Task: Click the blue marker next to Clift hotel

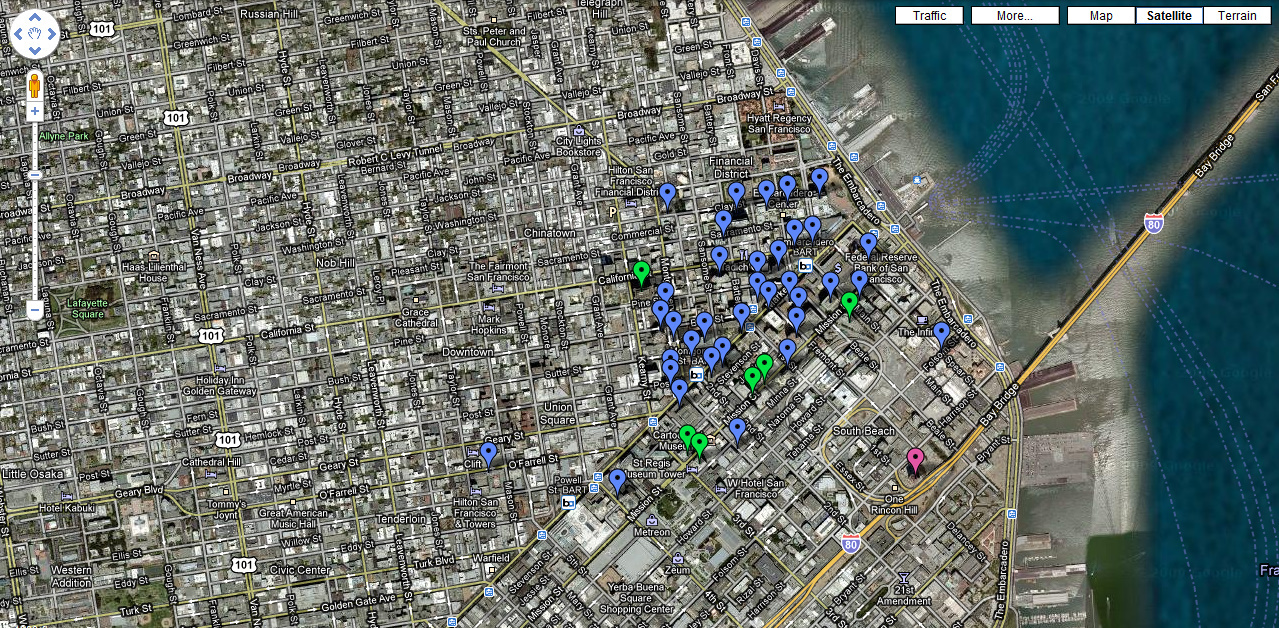Action: 488,453
